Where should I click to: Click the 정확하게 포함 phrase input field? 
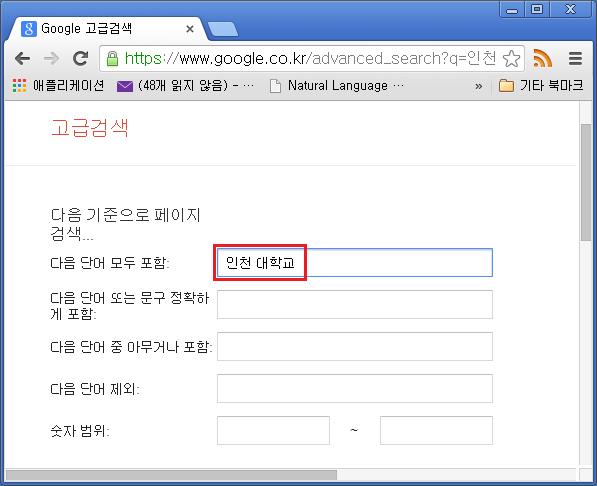coord(355,304)
